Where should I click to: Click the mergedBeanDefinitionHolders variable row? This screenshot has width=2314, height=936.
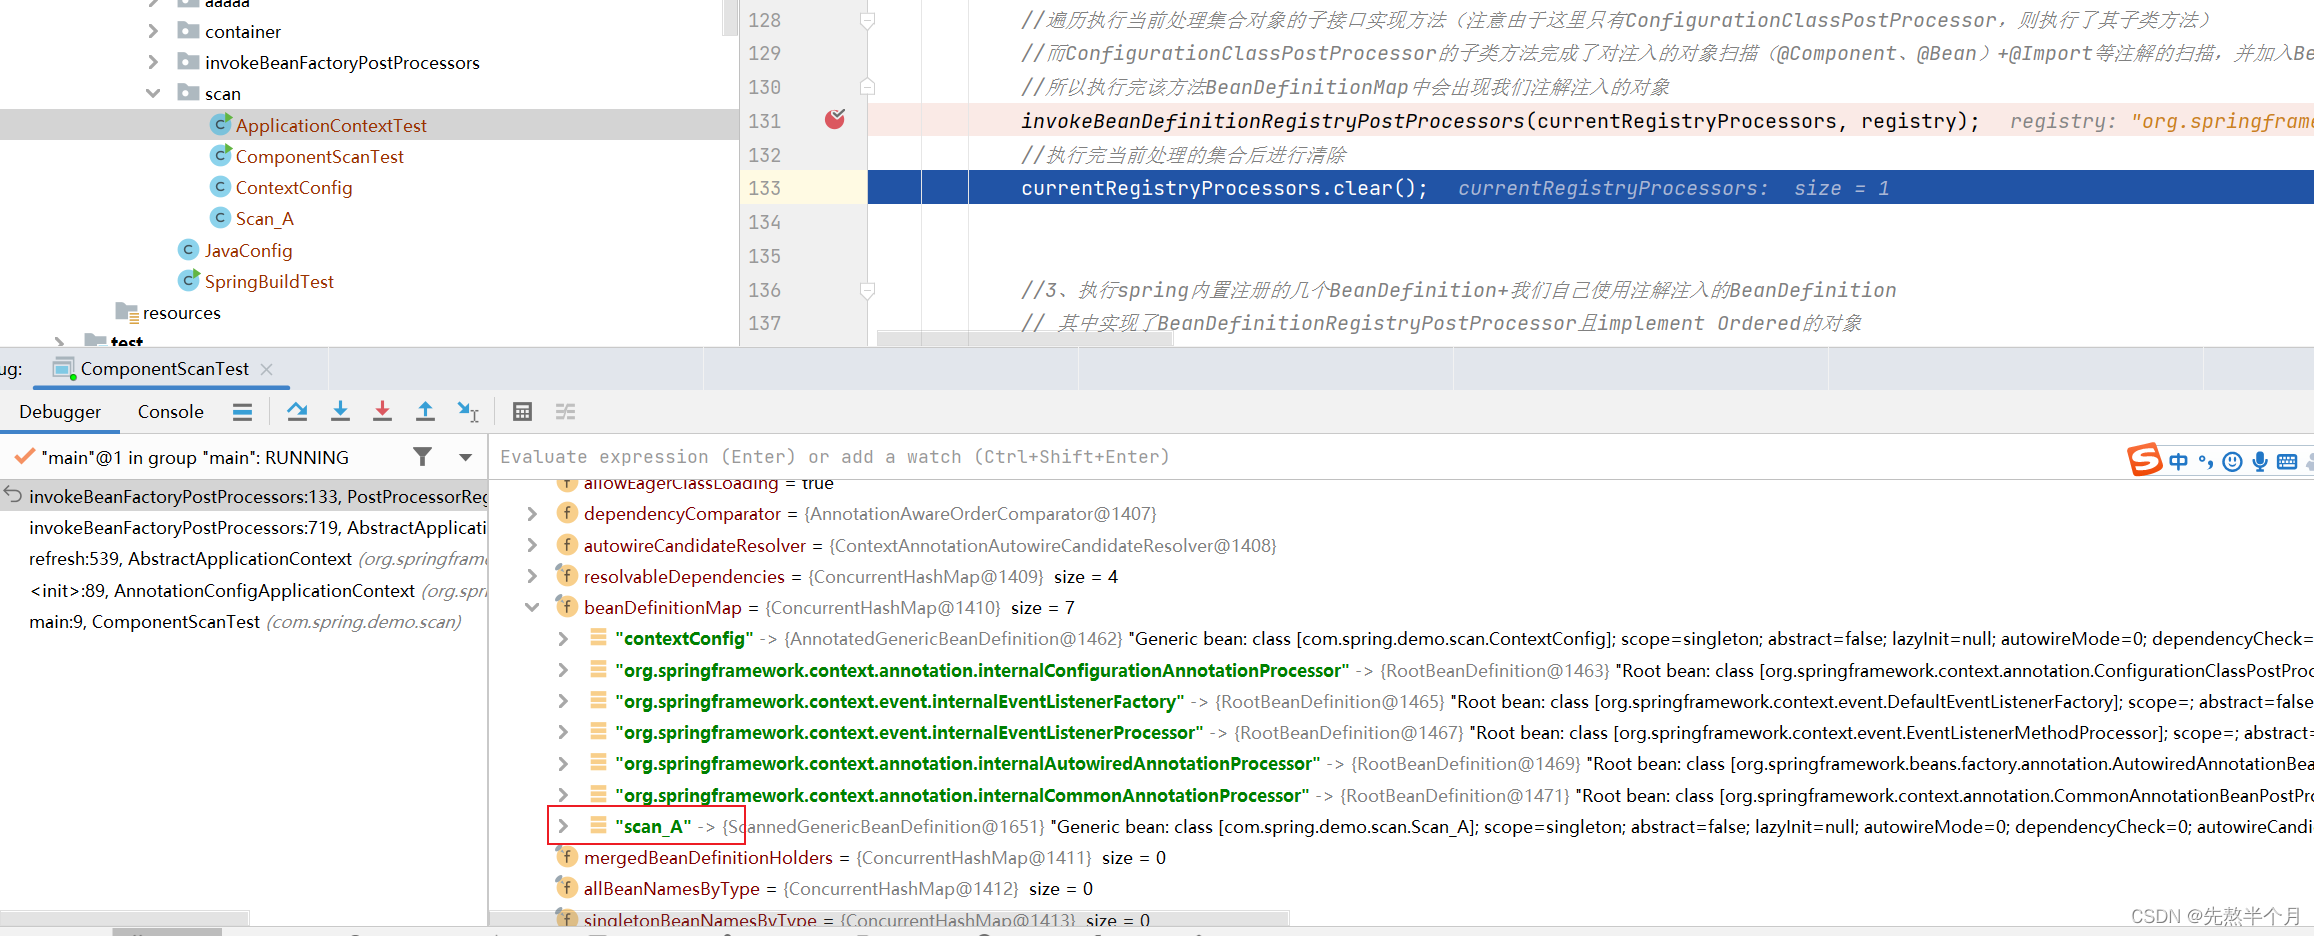point(1400,857)
